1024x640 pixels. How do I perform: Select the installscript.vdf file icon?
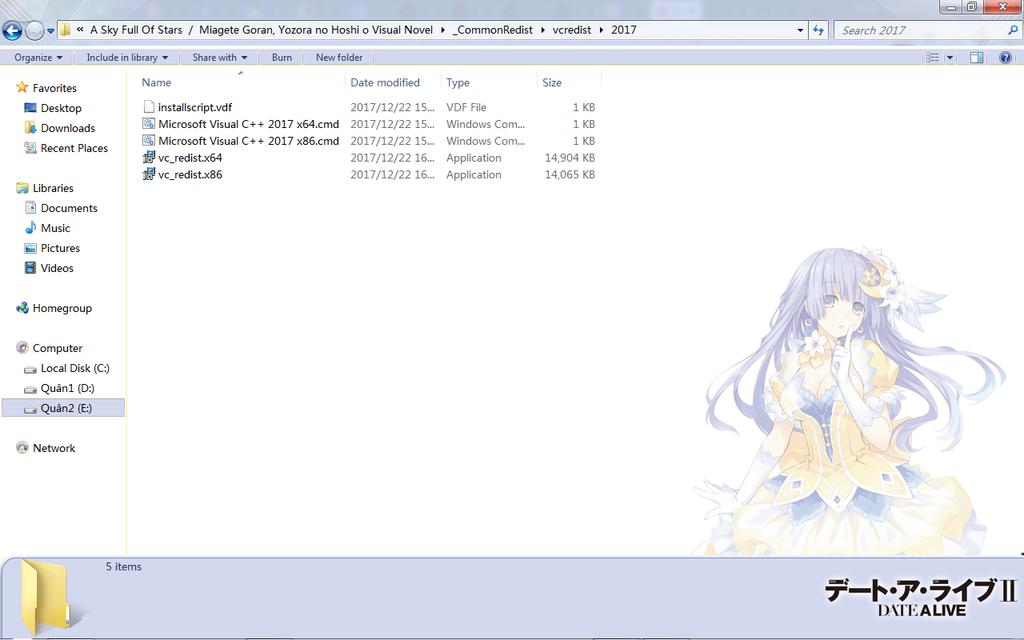pos(149,107)
